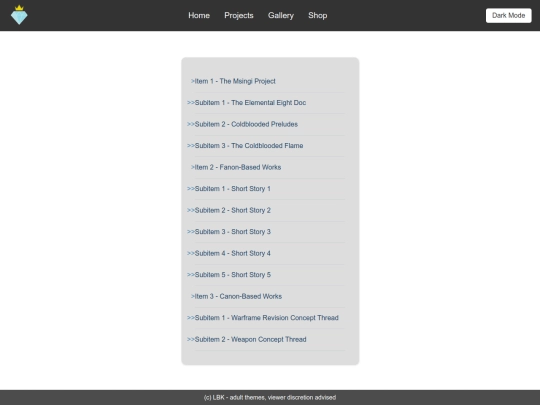Select Subitem 2 - Weapon Concept Thread
The height and width of the screenshot is (405, 540).
pyautogui.click(x=250, y=340)
